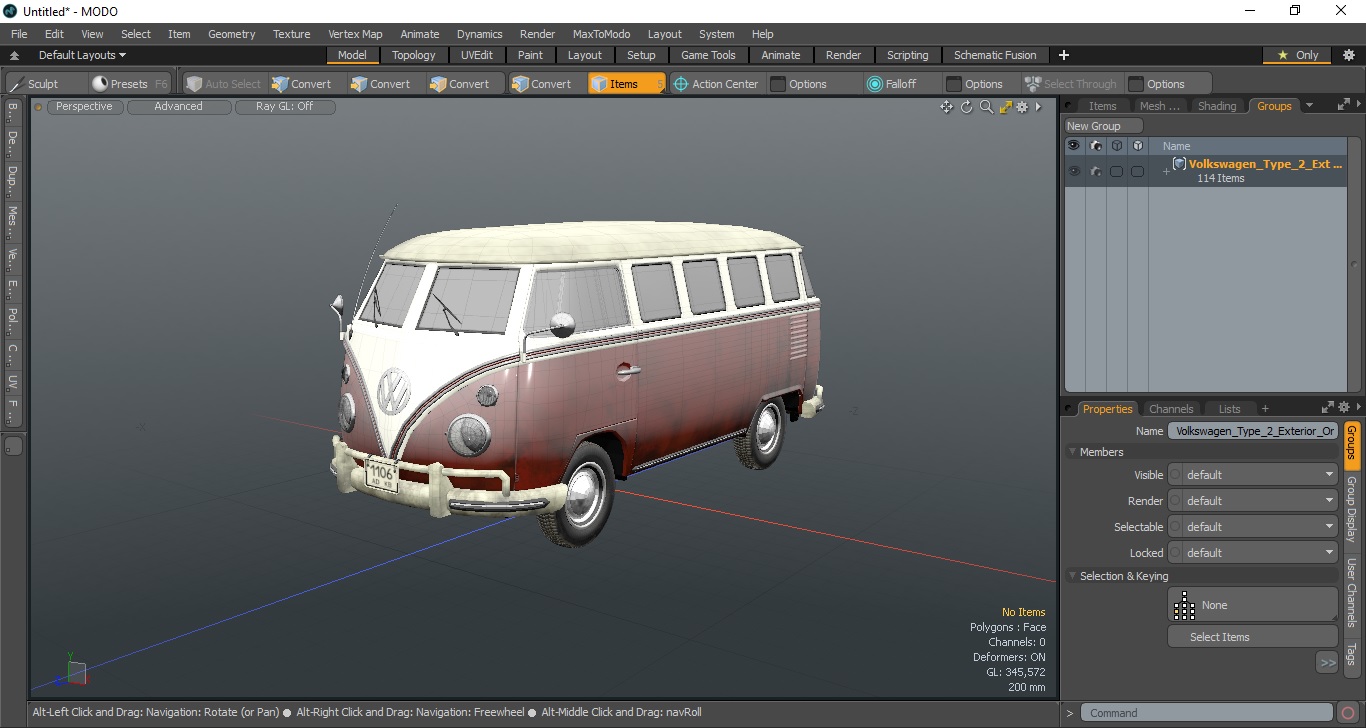
Task: Open viewport settings gear
Action: click(x=1022, y=107)
